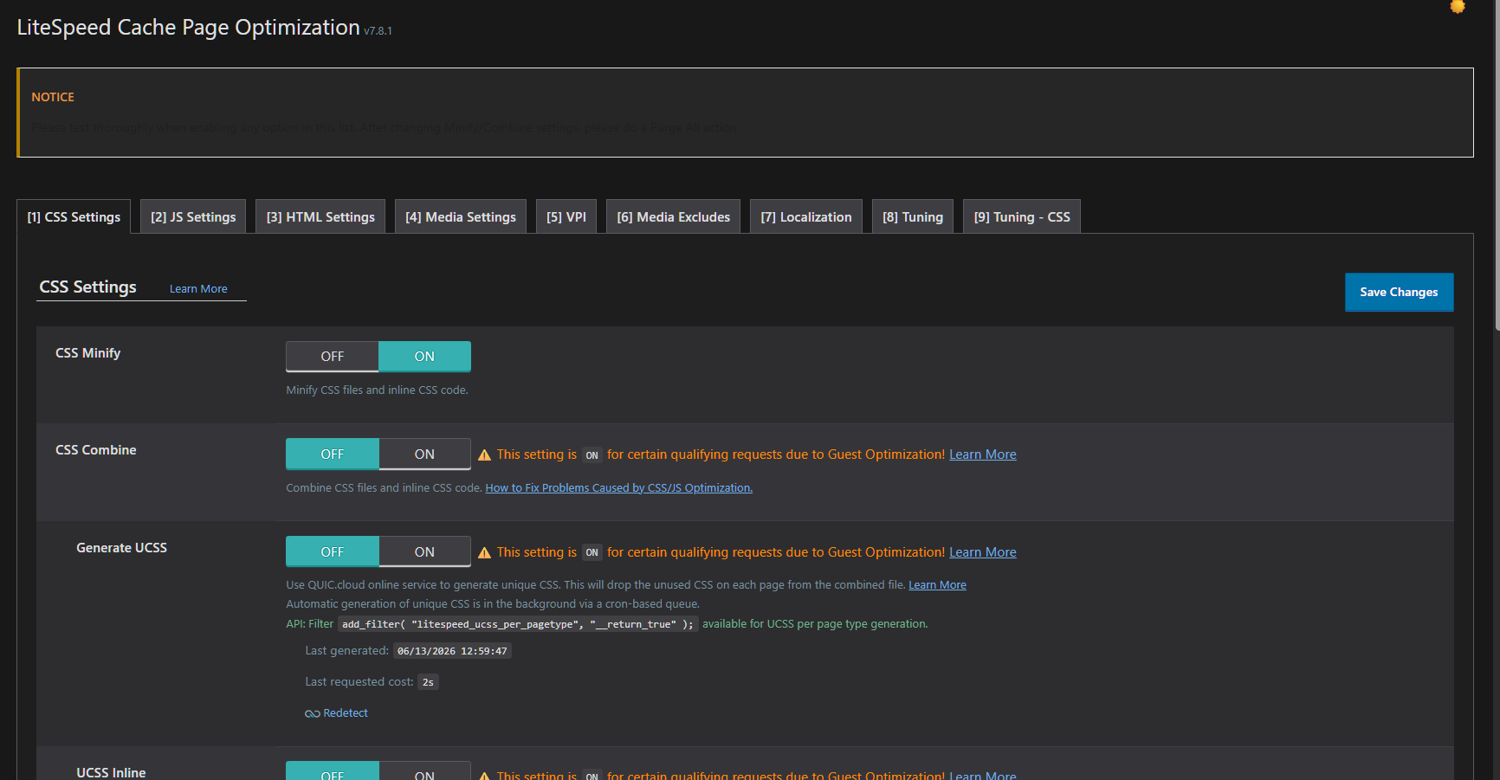Click the ON badge in Generate UCSS warning
The image size is (1500, 780).
click(x=592, y=553)
